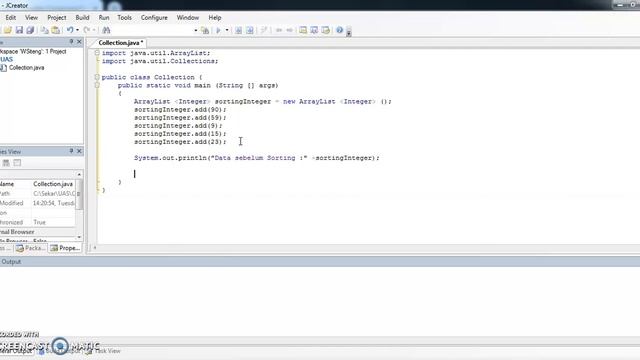This screenshot has height=360, width=640.
Task: Click the toolbar icon right of run dropdown
Action: (238, 30)
